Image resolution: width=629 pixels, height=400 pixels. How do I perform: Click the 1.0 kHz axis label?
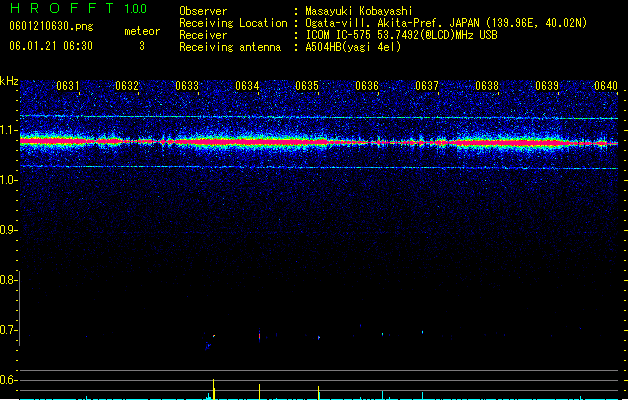[x=9, y=180]
